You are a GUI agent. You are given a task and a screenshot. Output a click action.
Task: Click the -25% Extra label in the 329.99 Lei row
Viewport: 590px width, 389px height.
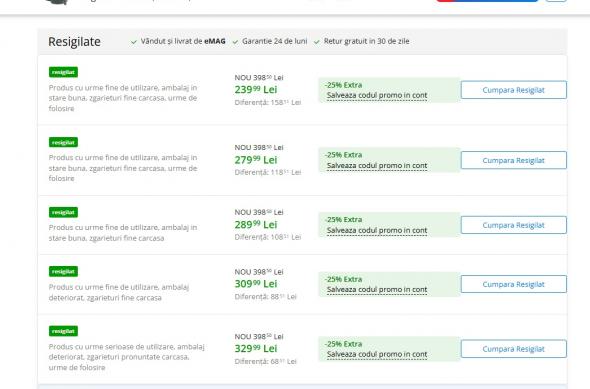point(344,344)
